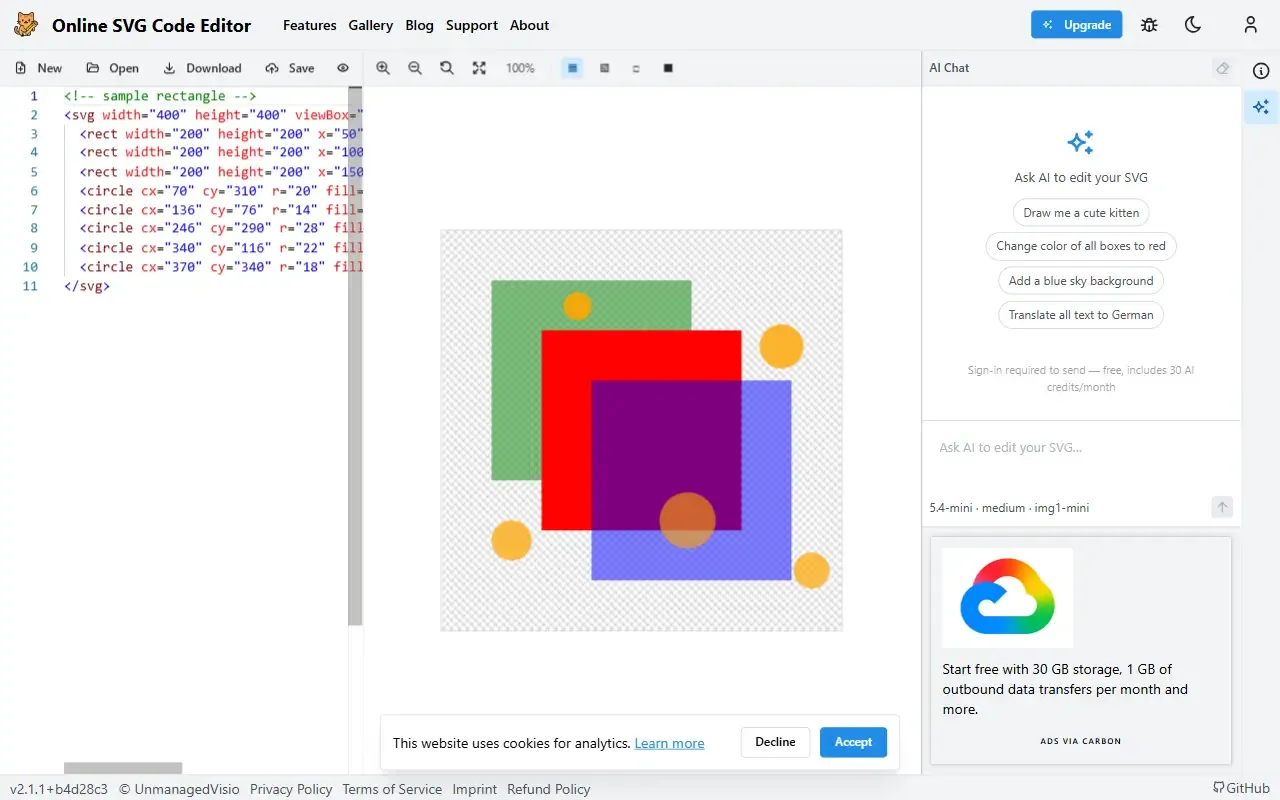
Task: Open the info panel icon
Action: (x=1261, y=71)
